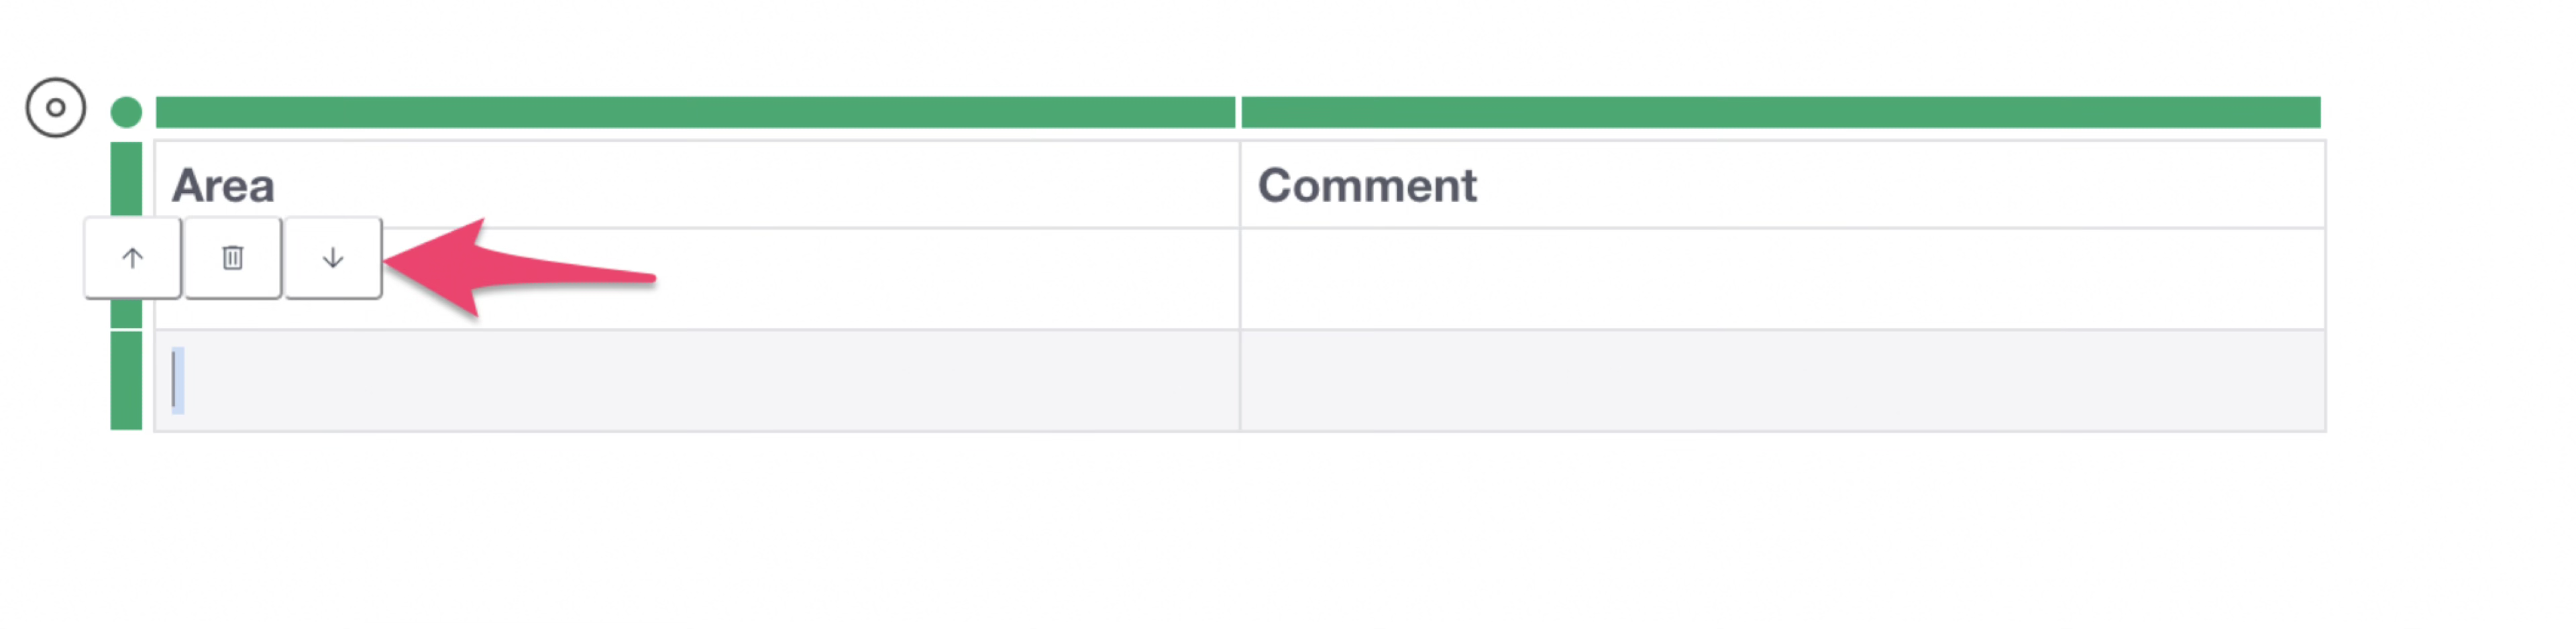
Task: Select the whole table via the green corner dot
Action: (126, 112)
